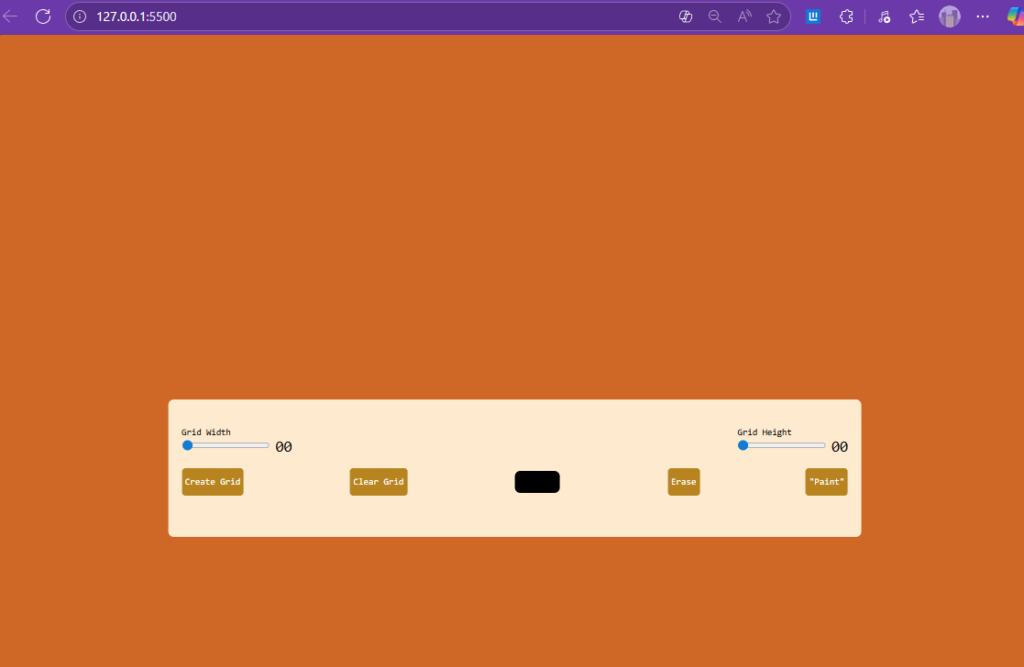1024x667 pixels.
Task: Open the Extensions puzzle icon
Action: (x=846, y=16)
